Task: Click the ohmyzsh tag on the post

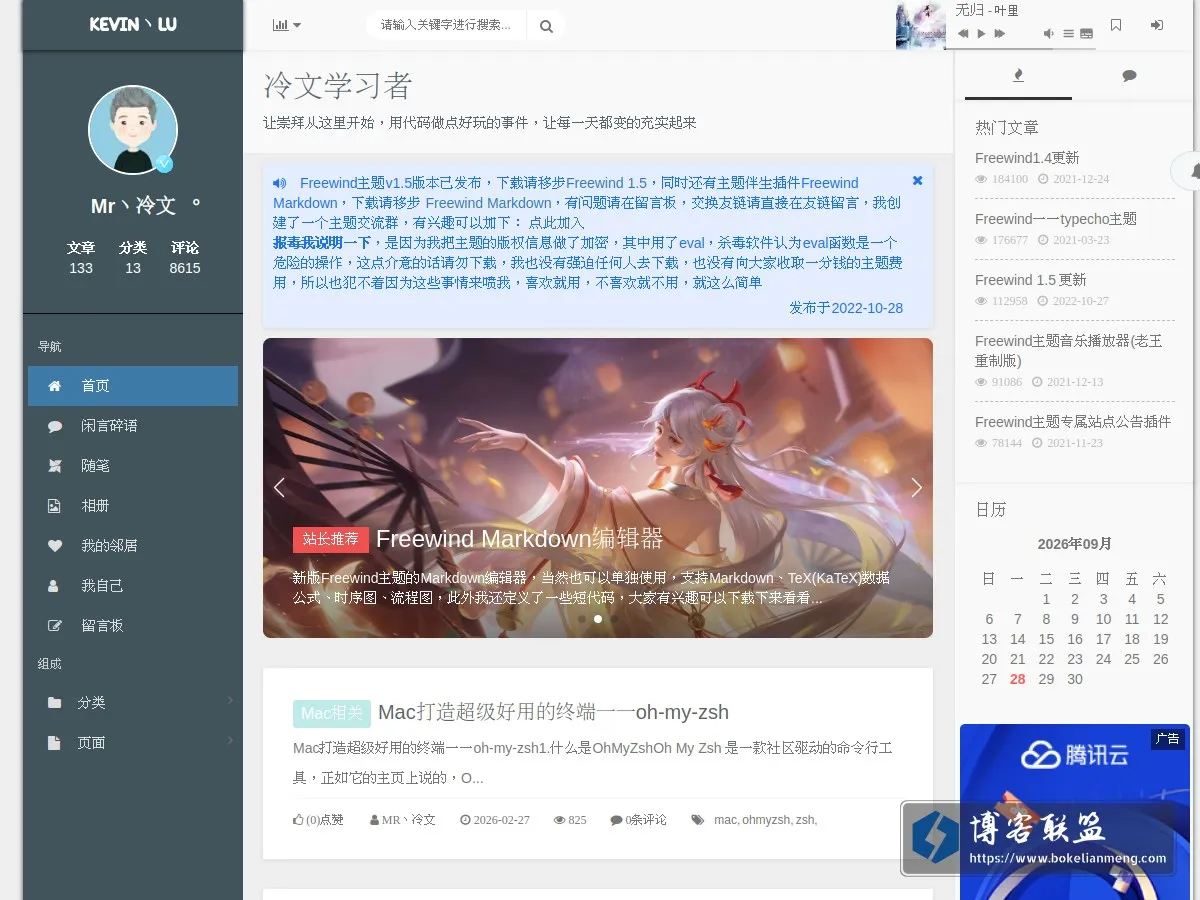Action: (766, 820)
